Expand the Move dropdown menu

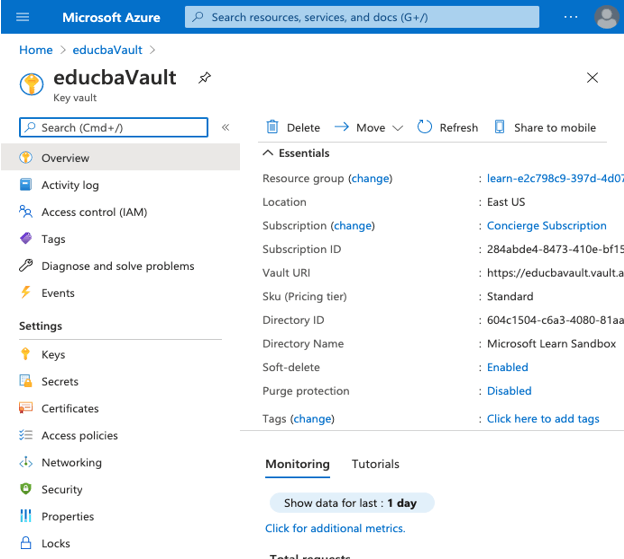pos(397,128)
